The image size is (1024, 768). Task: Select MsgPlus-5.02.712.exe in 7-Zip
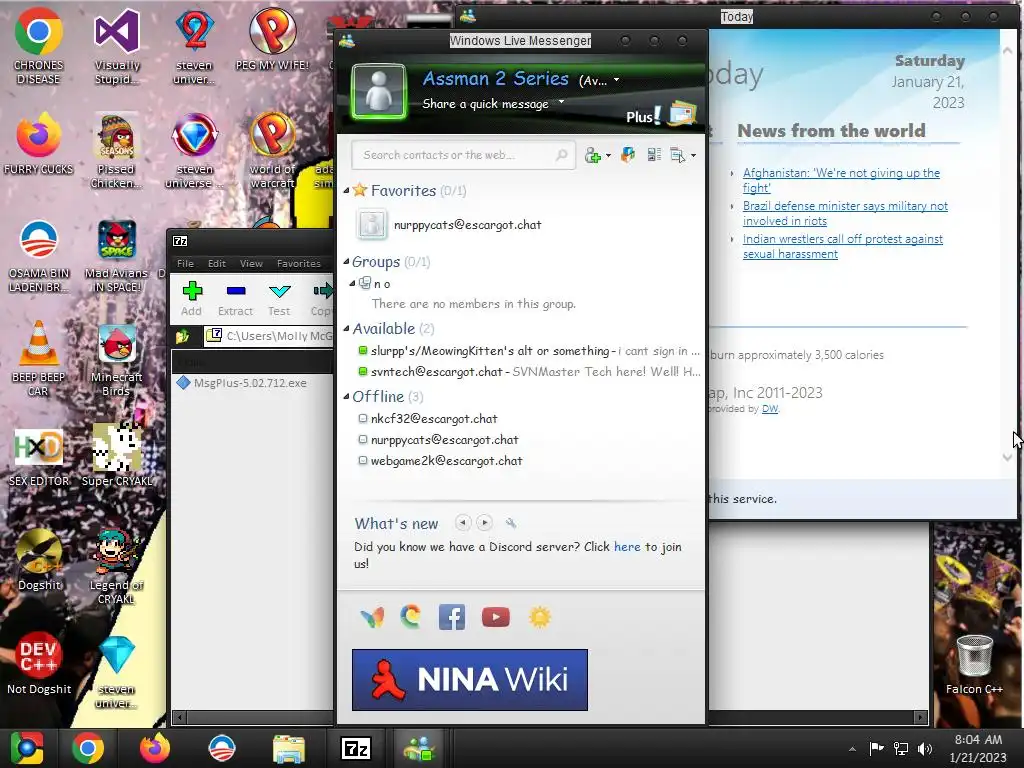click(250, 383)
